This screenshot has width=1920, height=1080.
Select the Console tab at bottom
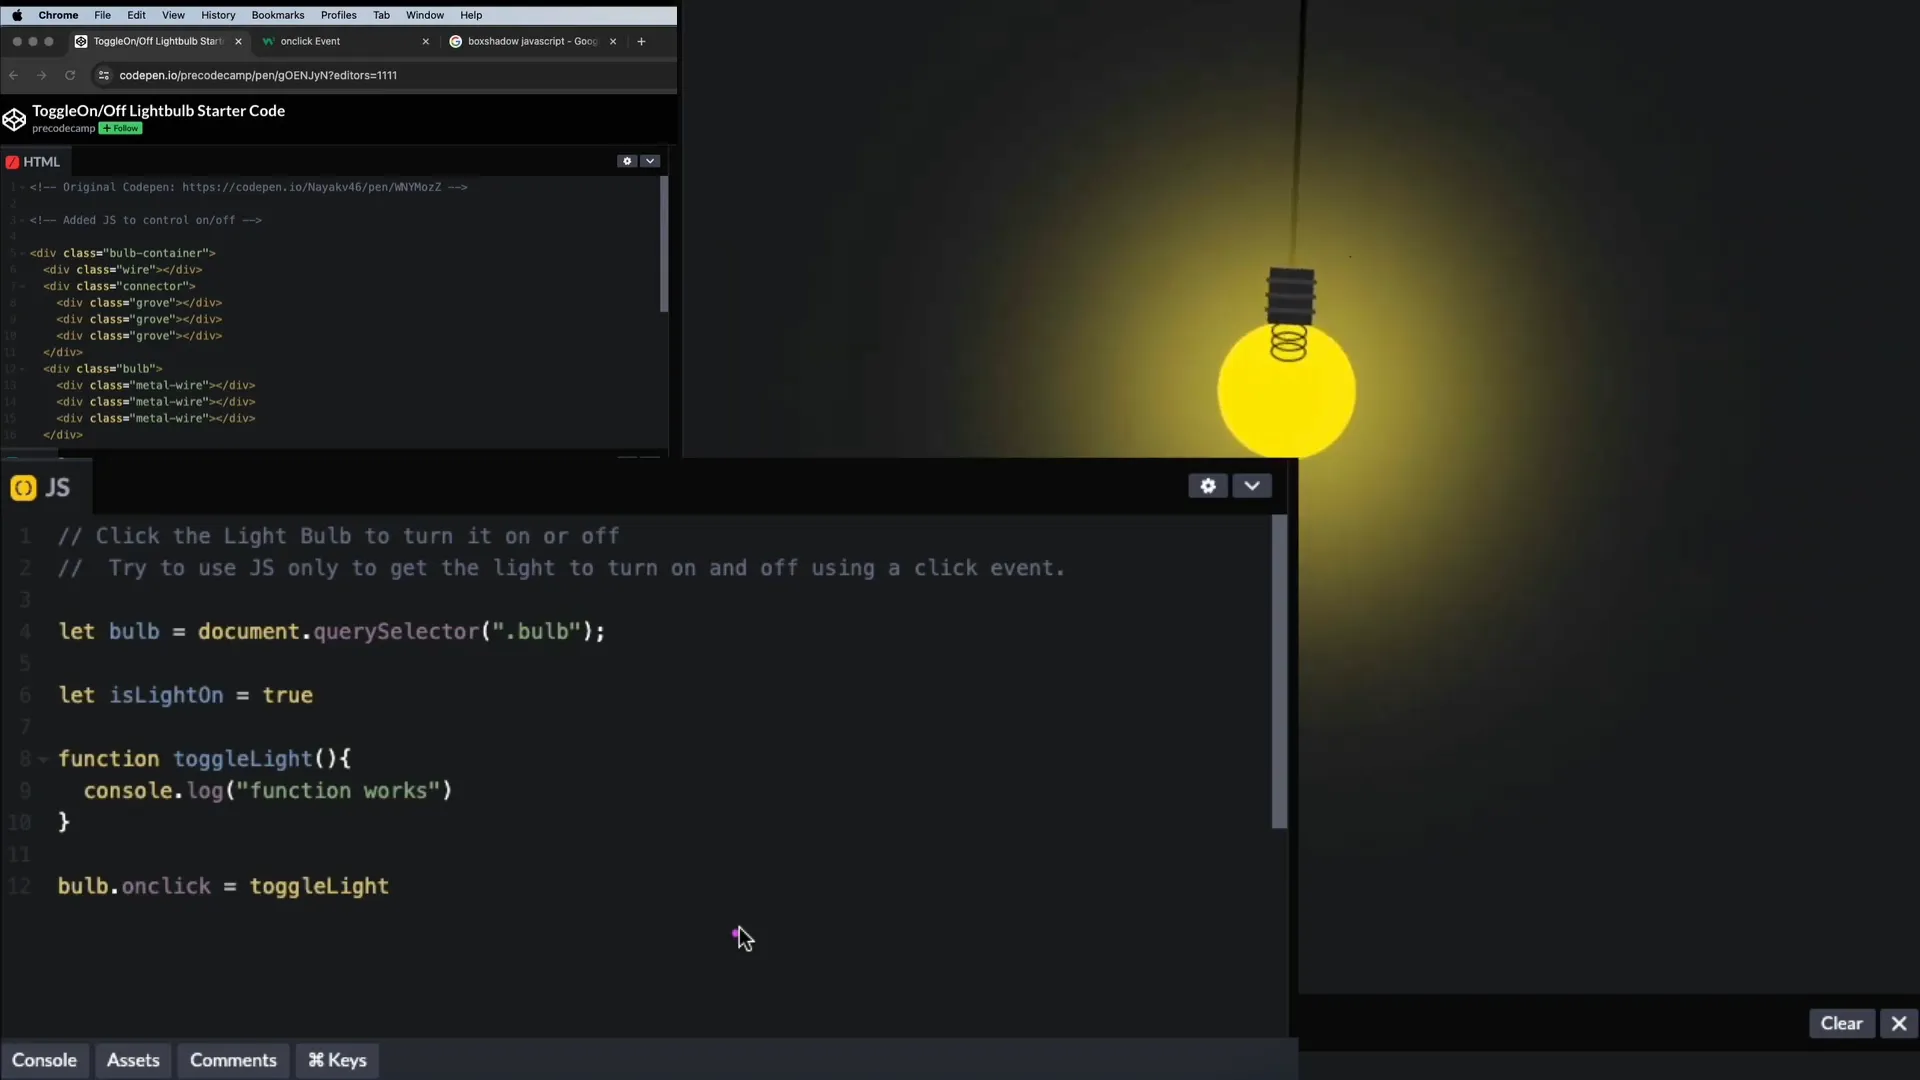pos(44,1059)
